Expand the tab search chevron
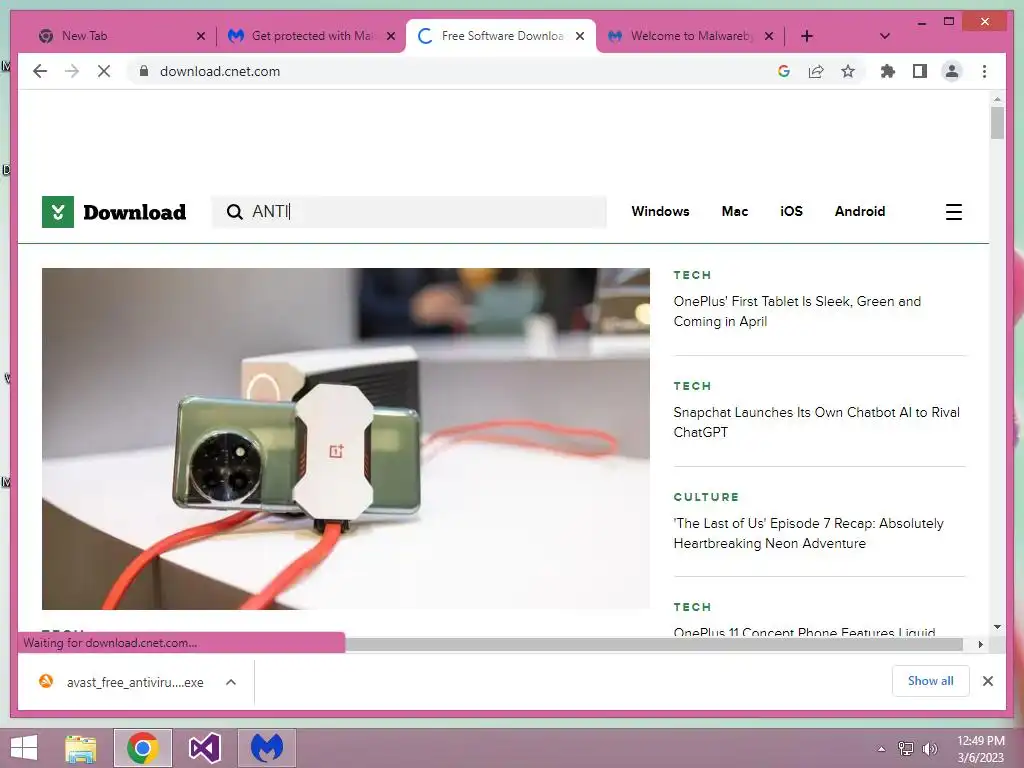The height and width of the screenshot is (768, 1024). [x=884, y=36]
